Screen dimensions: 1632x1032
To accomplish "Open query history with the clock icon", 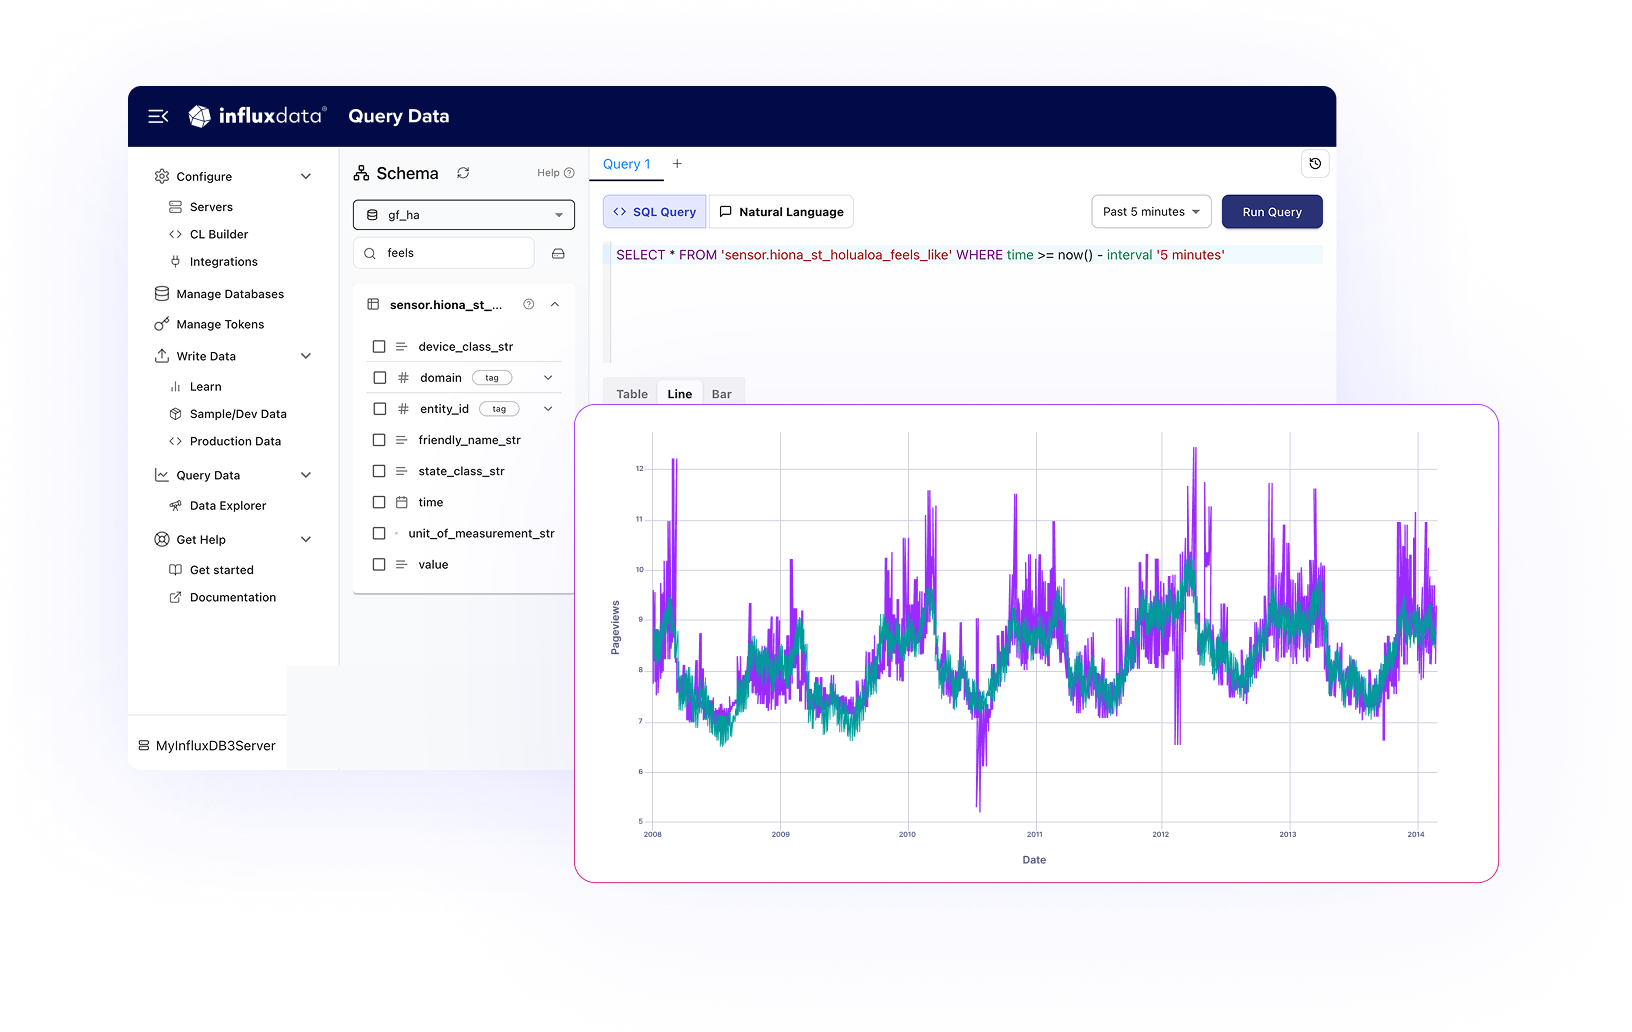I will coord(1315,164).
